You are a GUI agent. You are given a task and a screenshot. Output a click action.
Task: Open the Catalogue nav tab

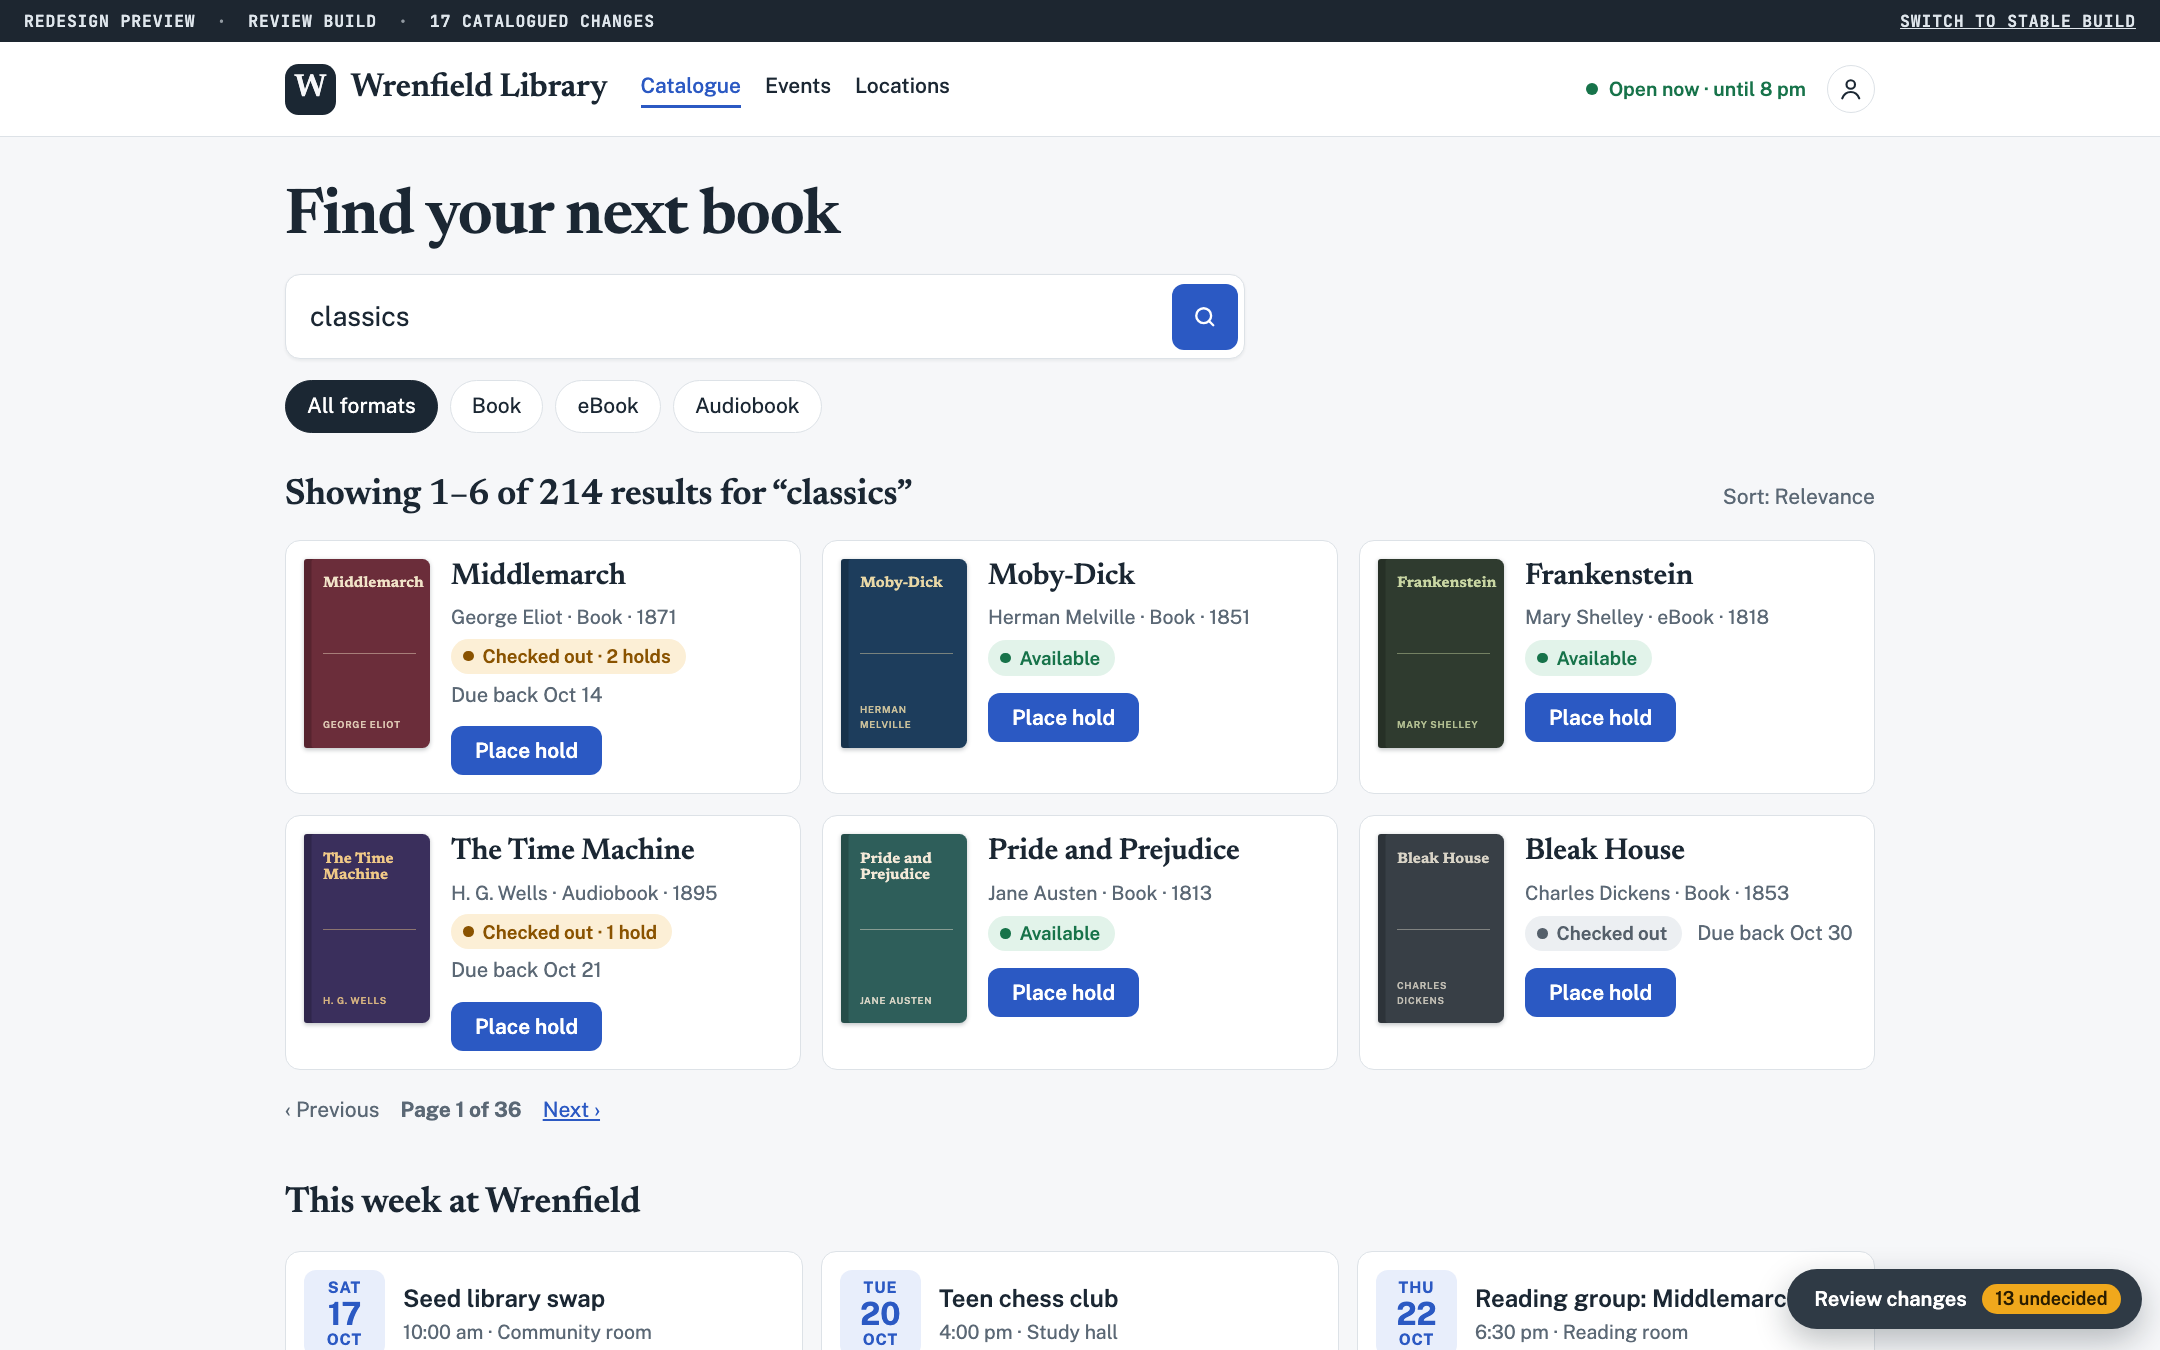(x=690, y=86)
